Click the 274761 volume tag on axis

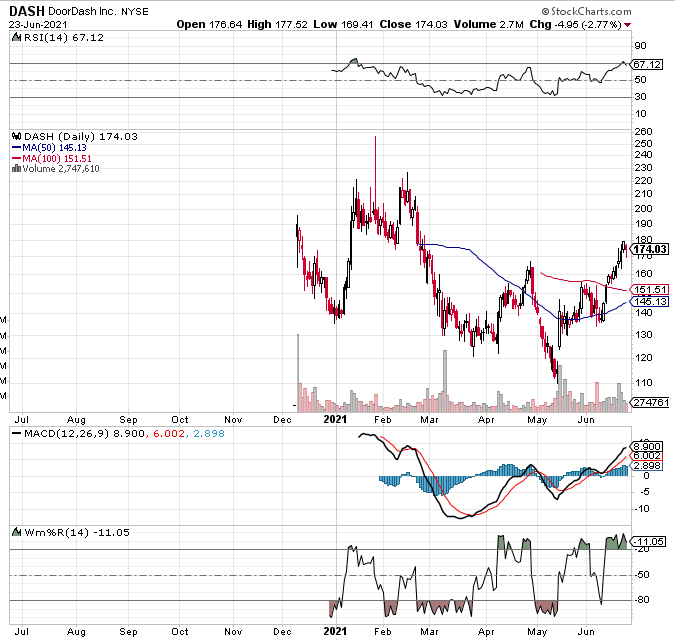(650, 402)
